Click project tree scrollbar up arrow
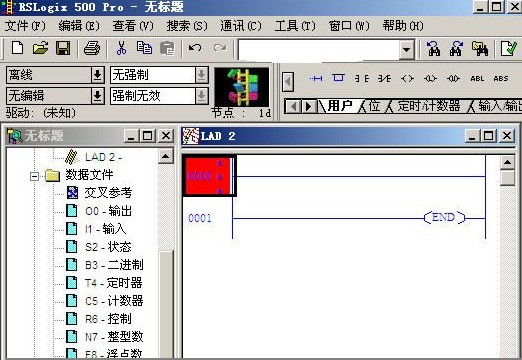The image size is (522, 360). point(165,156)
